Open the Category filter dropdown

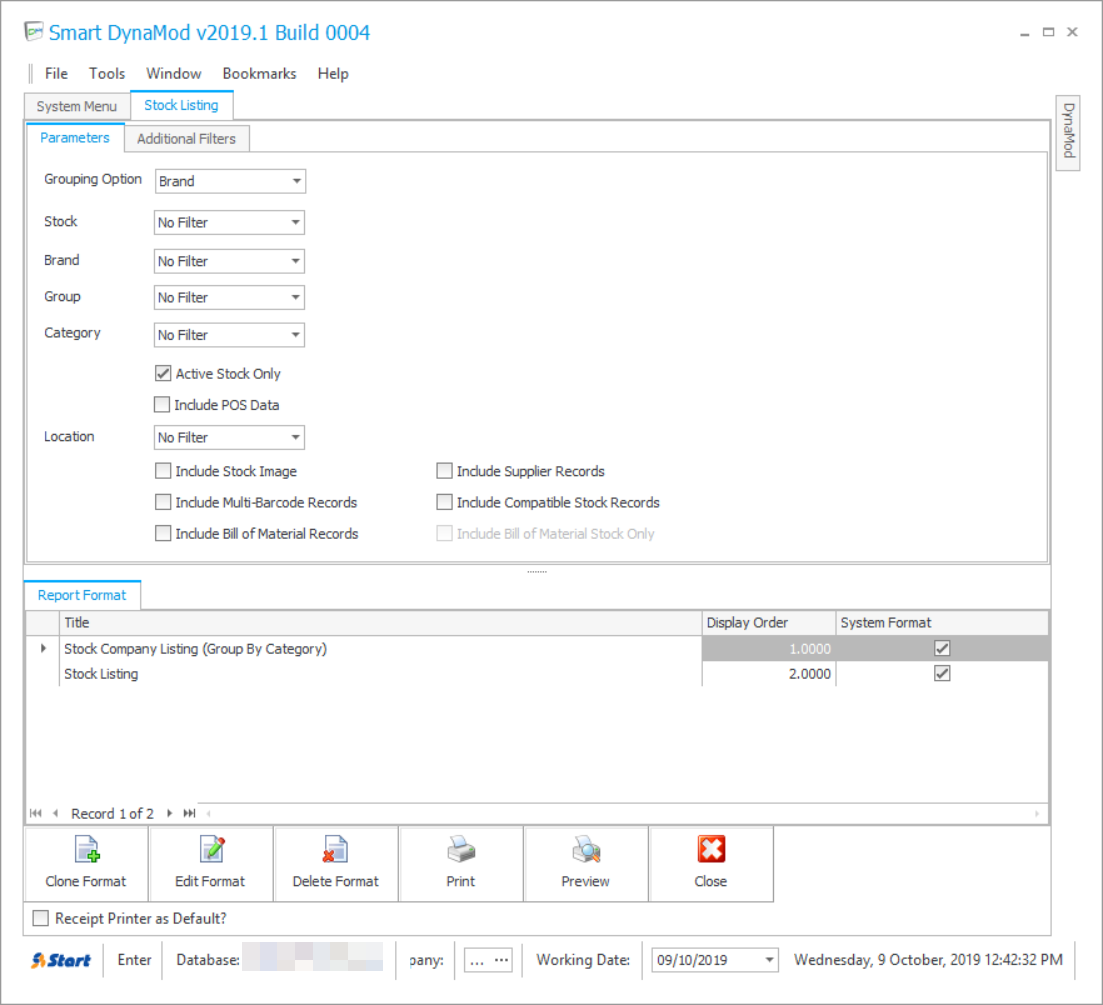coord(295,335)
